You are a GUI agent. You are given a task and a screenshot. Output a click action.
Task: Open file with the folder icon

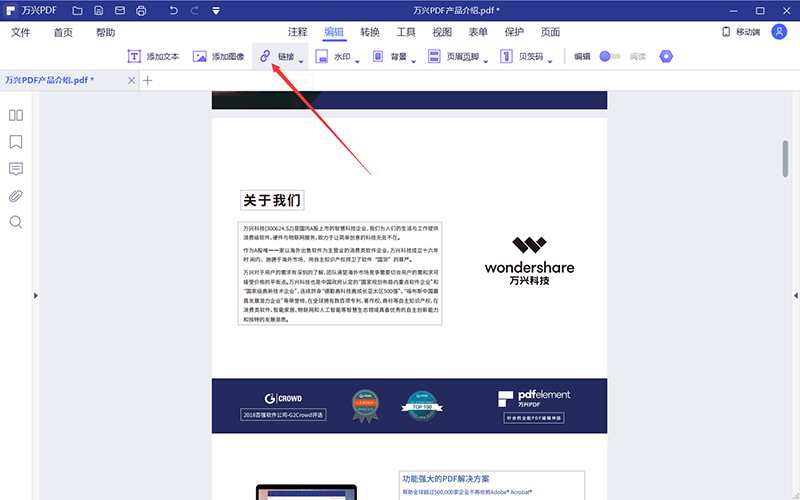pyautogui.click(x=77, y=10)
